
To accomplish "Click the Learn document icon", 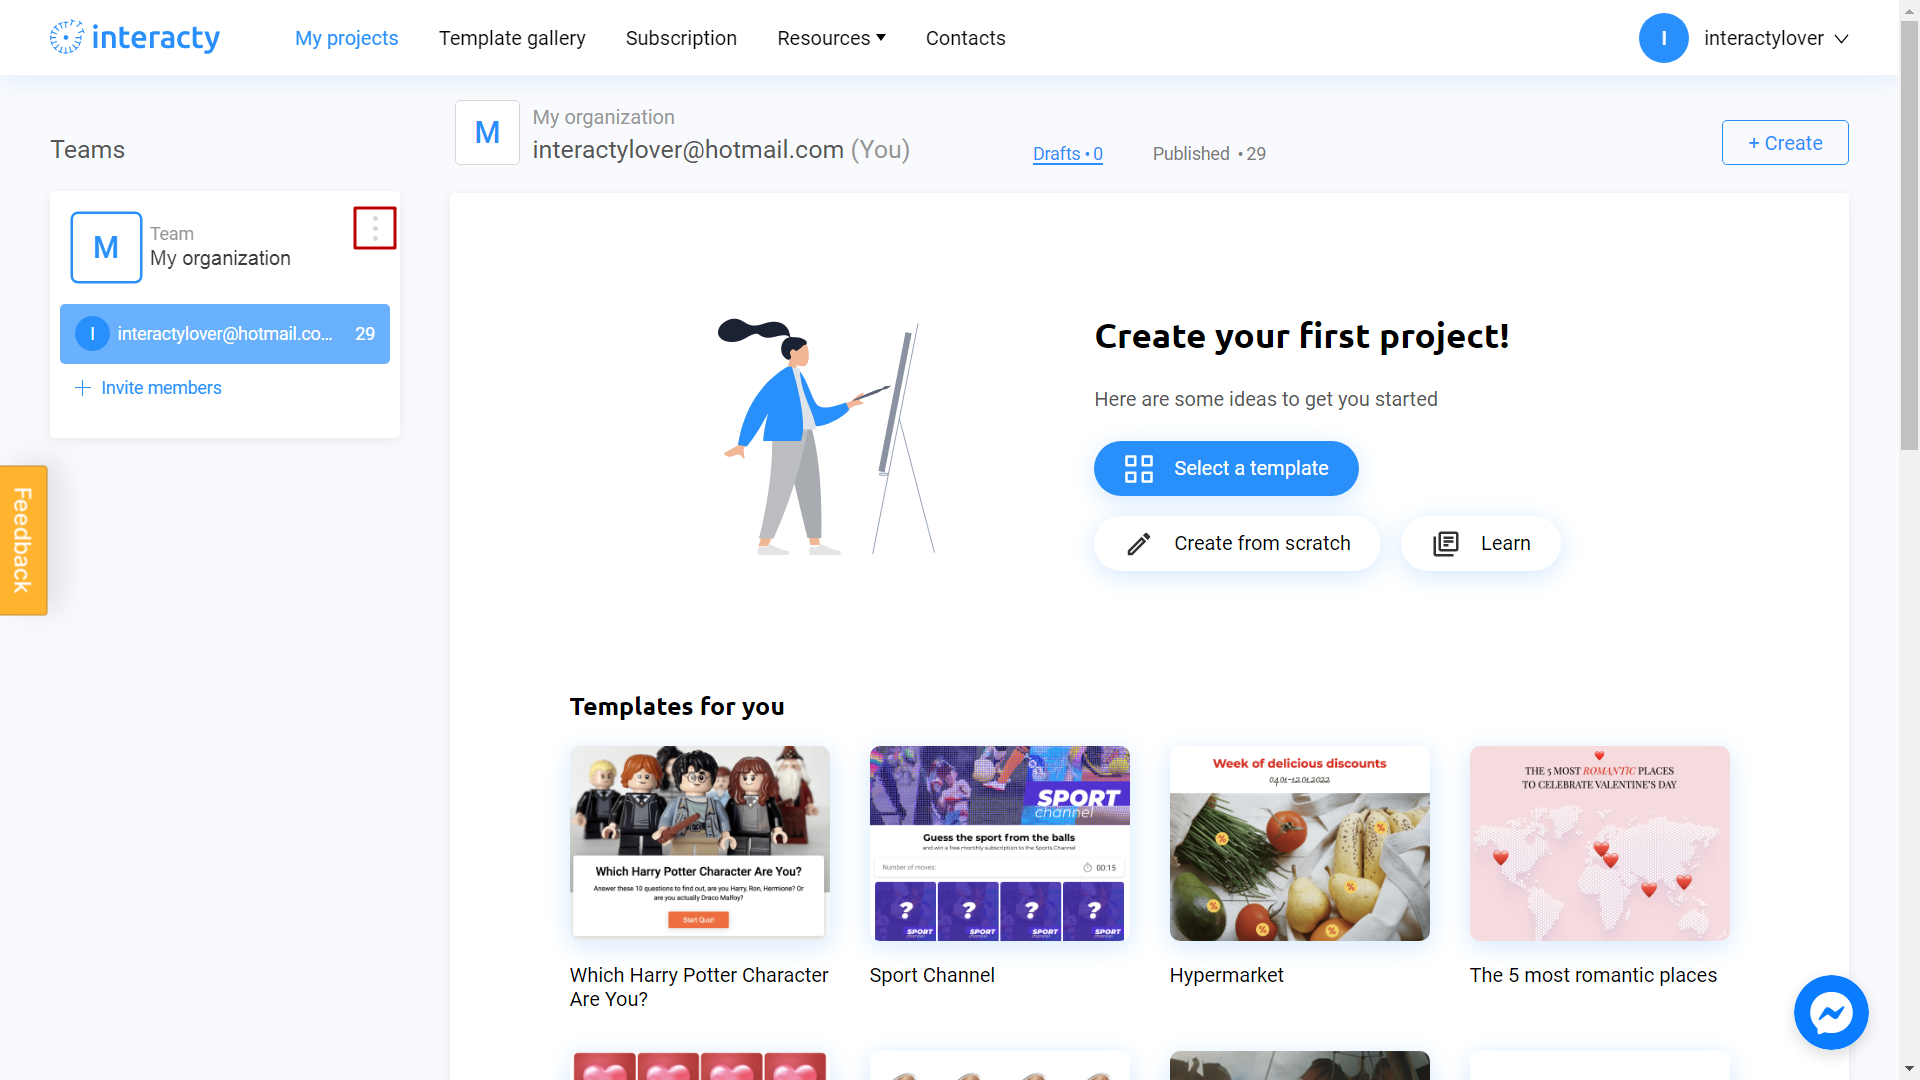I will click(1447, 542).
